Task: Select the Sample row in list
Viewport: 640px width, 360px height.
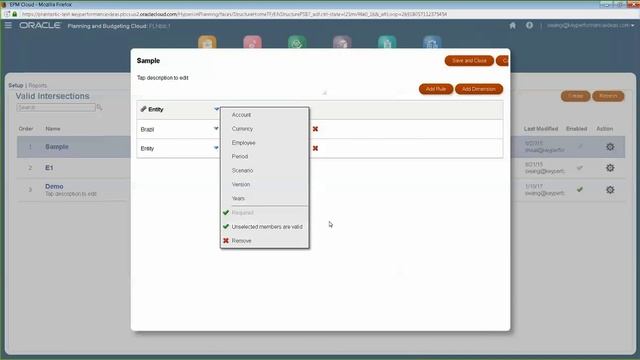Action: [x=73, y=147]
